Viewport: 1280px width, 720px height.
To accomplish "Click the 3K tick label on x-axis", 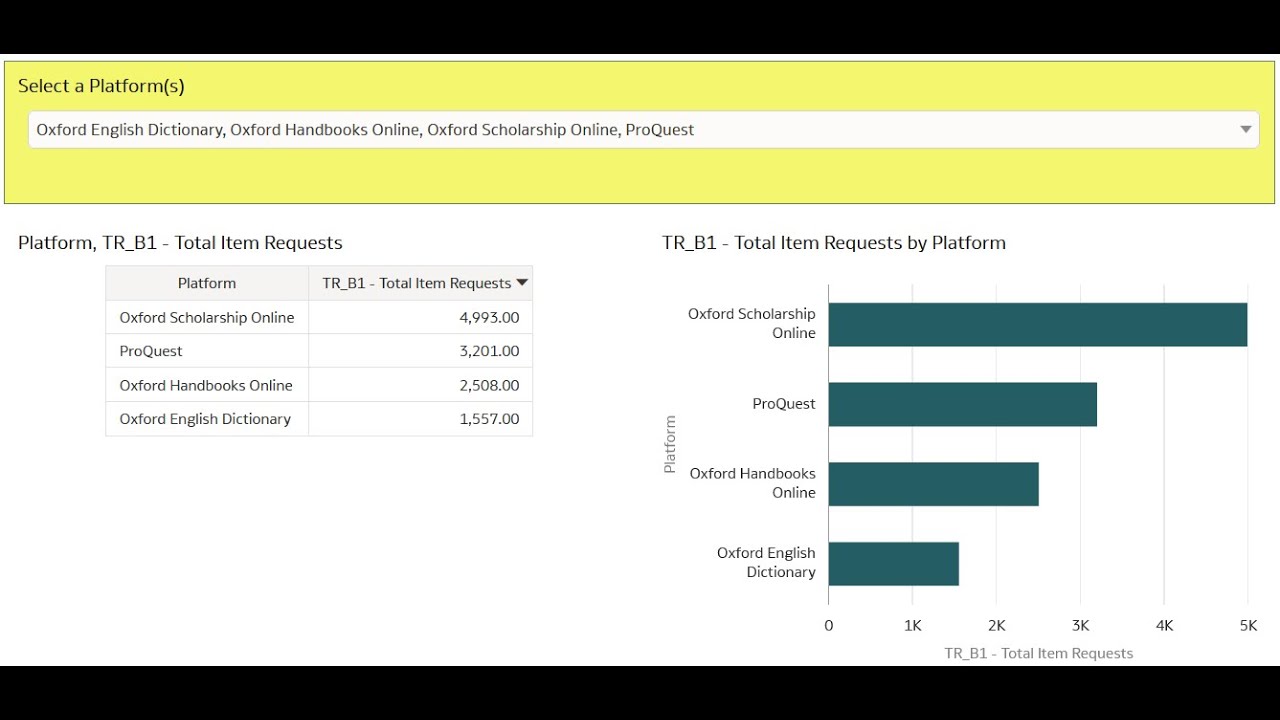I will 1080,625.
